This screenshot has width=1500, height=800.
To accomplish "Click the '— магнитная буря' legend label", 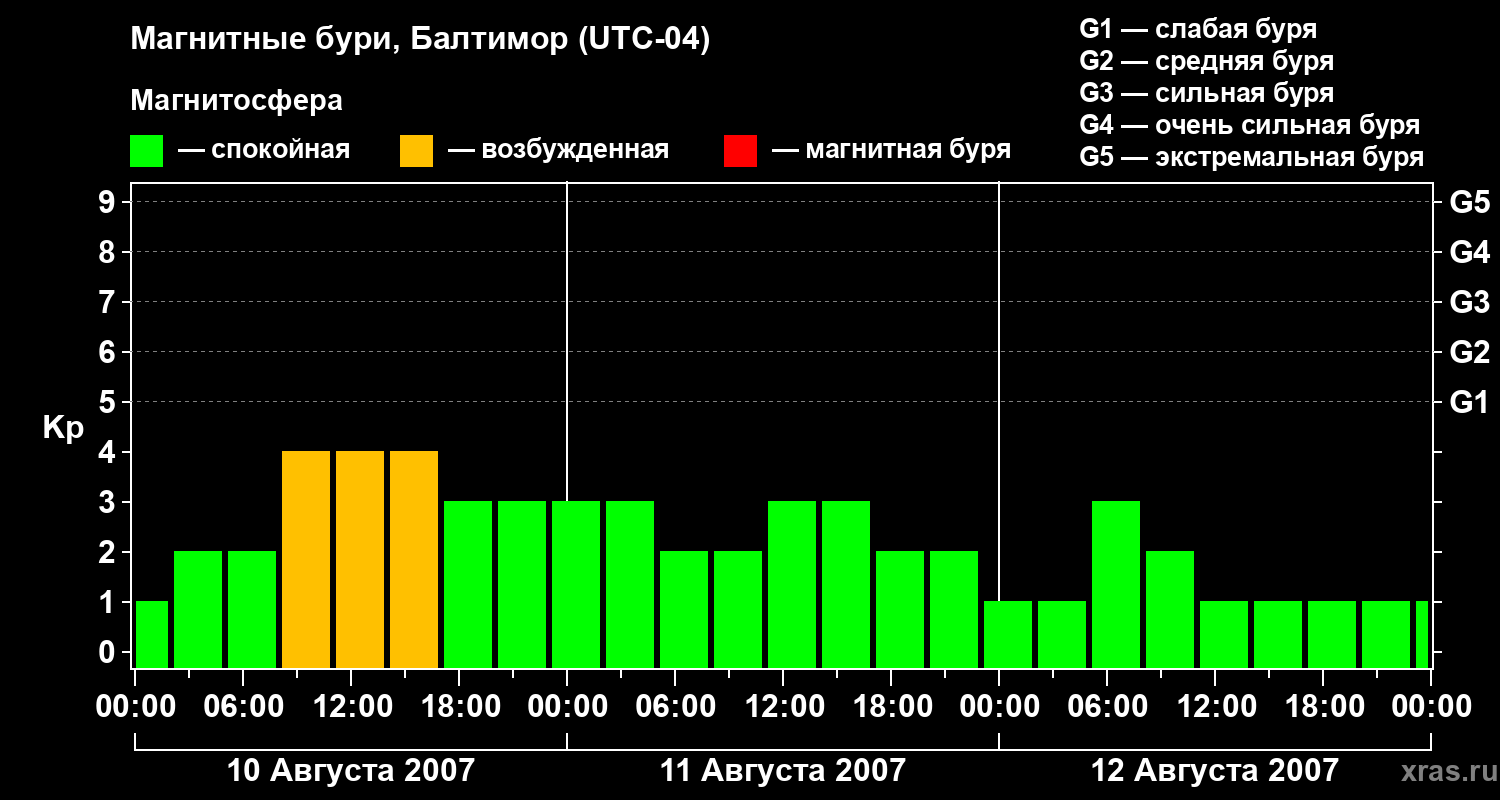I will tap(891, 151).
